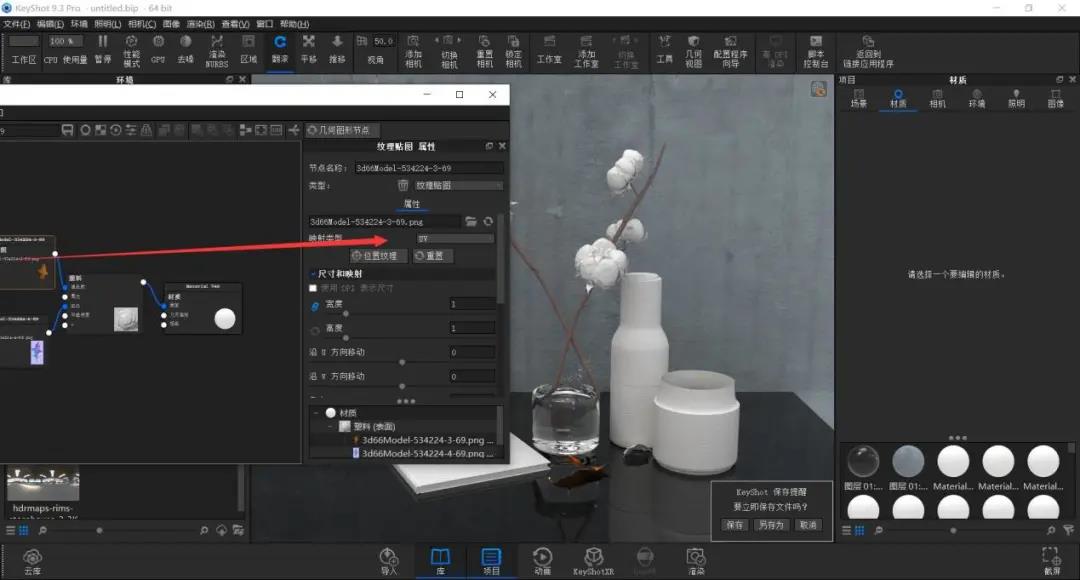The image size is (1080, 580).
Task: Switch to the 图像 image project tab
Action: [1055, 99]
